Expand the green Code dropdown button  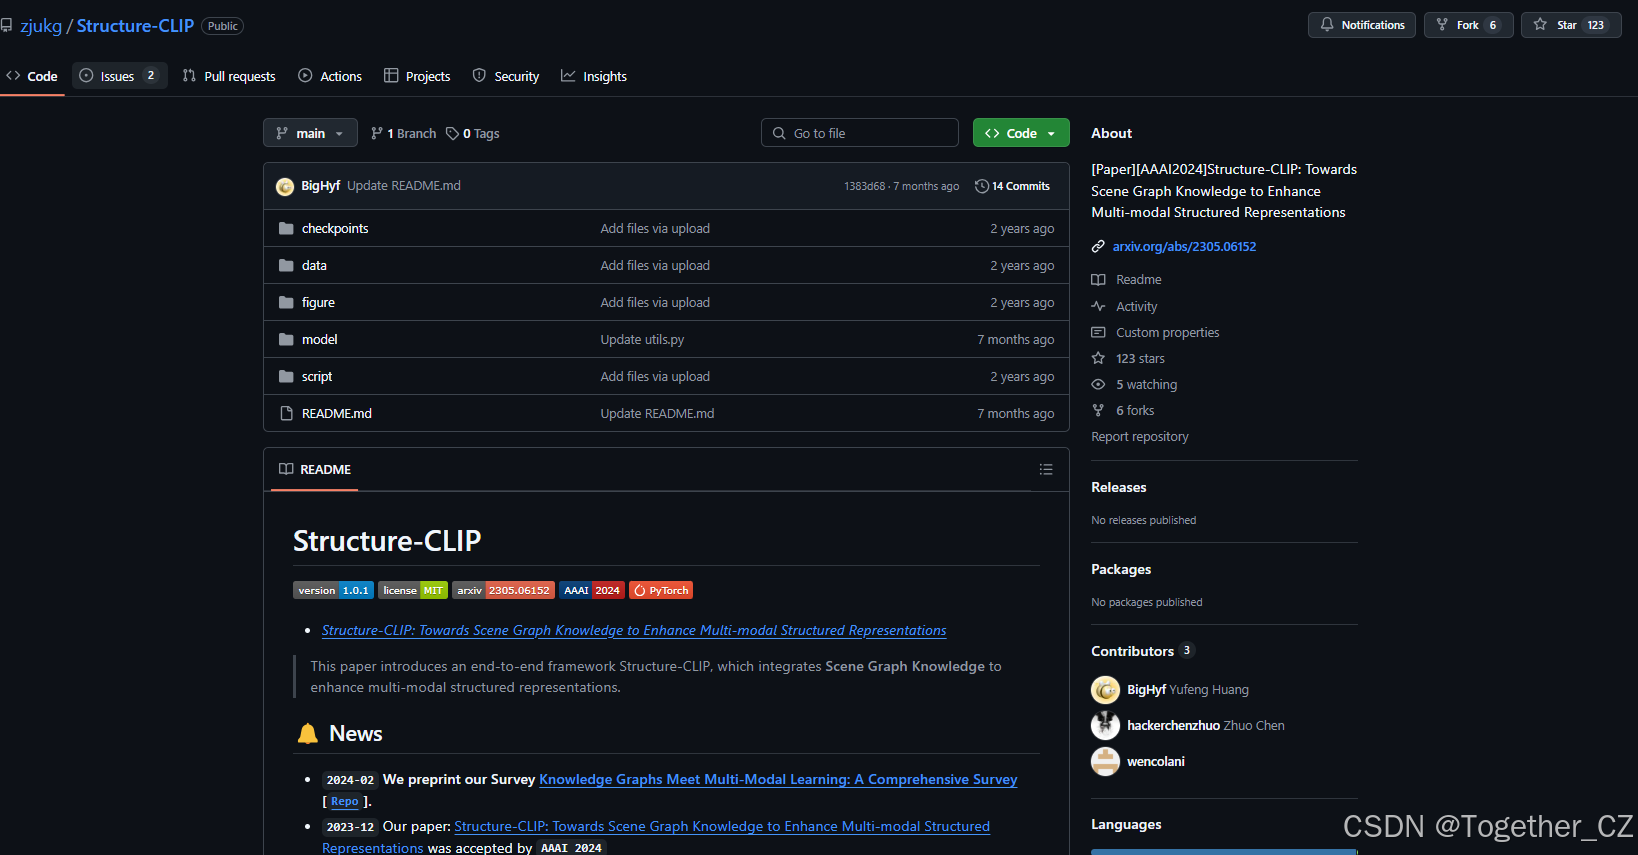tap(1021, 133)
